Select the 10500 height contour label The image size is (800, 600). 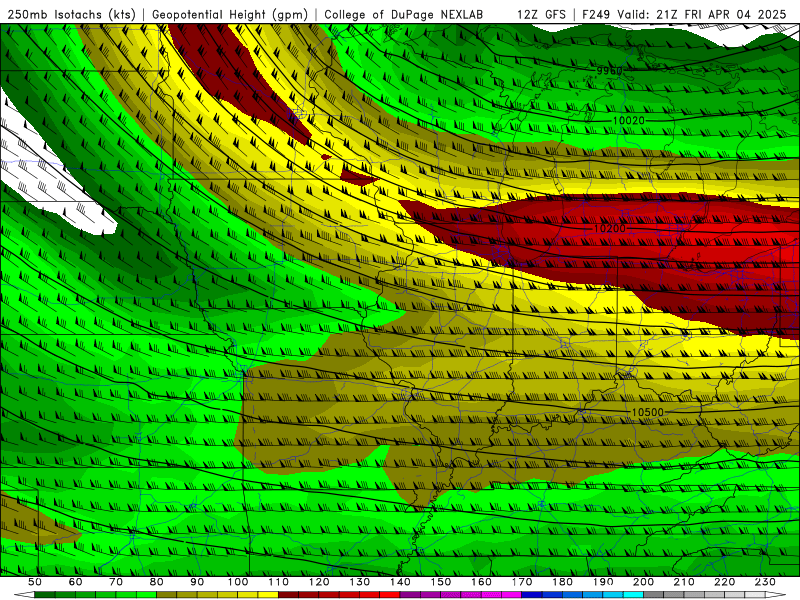647,412
